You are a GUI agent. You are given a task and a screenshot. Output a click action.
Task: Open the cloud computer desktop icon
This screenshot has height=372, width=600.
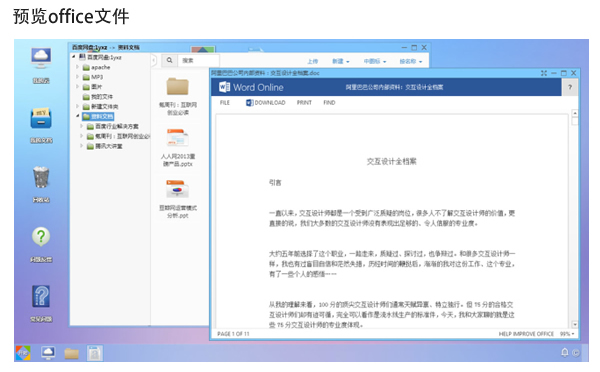coord(41,59)
